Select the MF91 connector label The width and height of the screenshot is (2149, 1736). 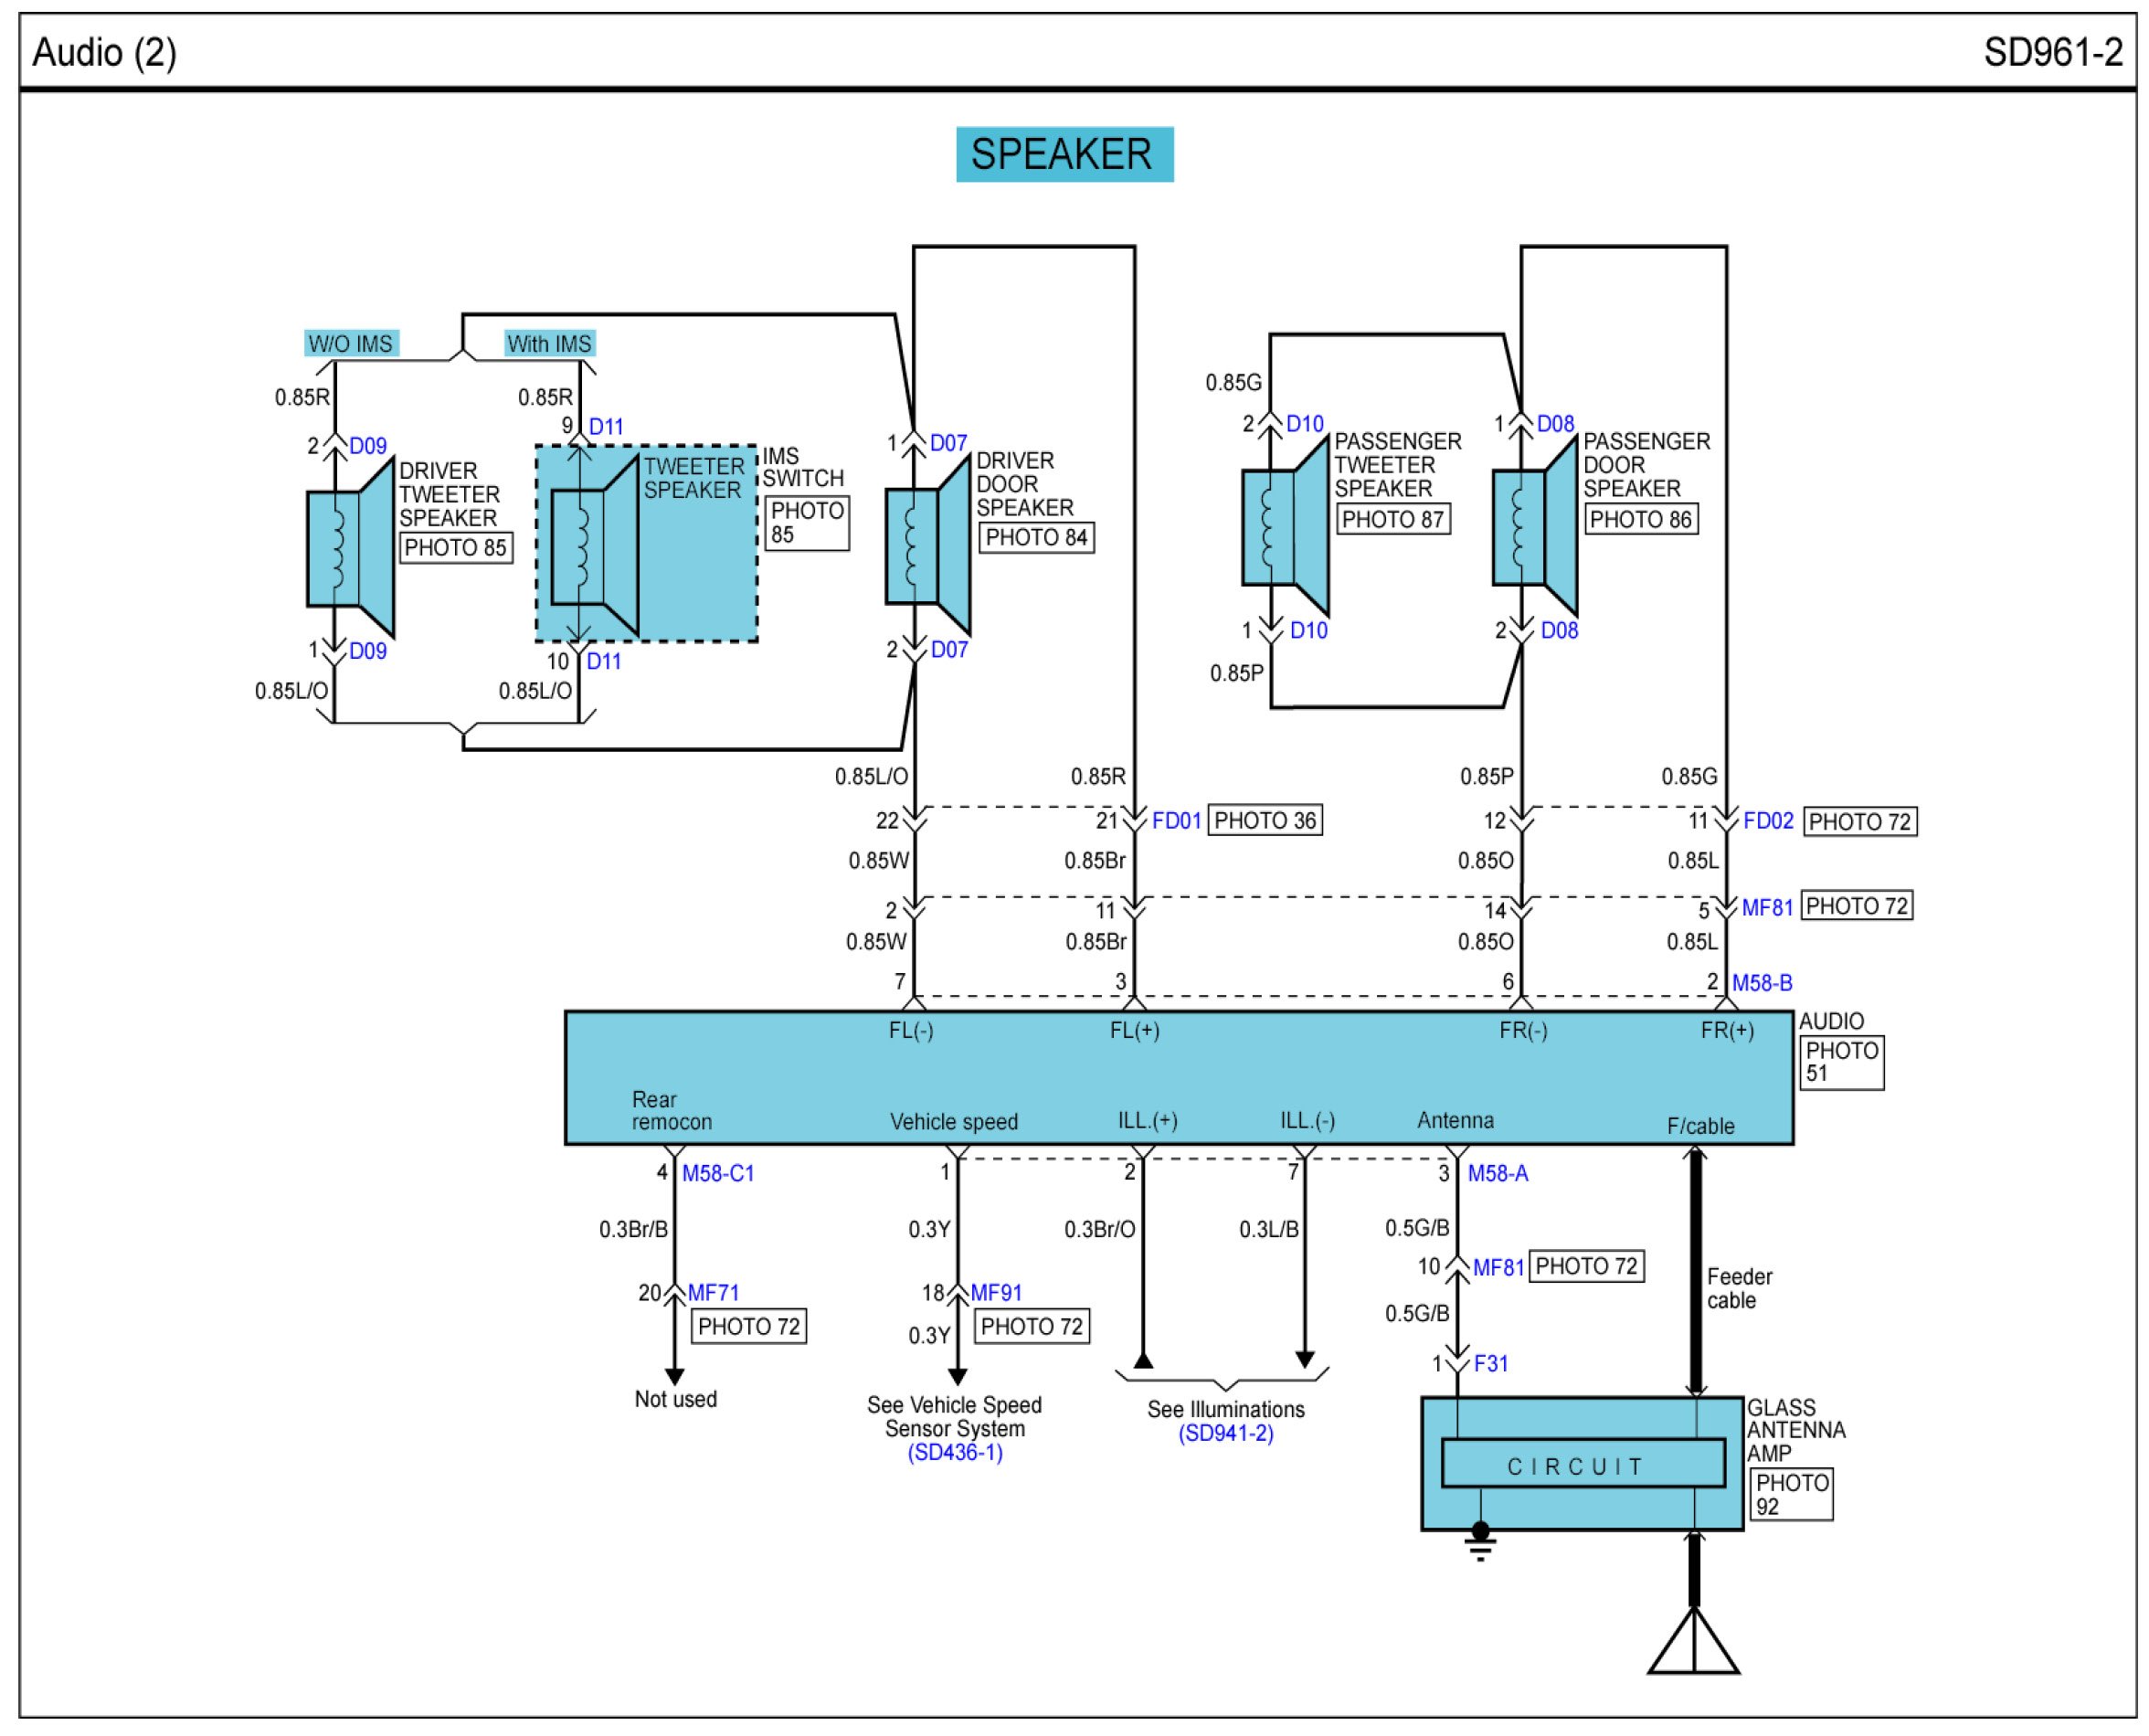(x=996, y=1293)
